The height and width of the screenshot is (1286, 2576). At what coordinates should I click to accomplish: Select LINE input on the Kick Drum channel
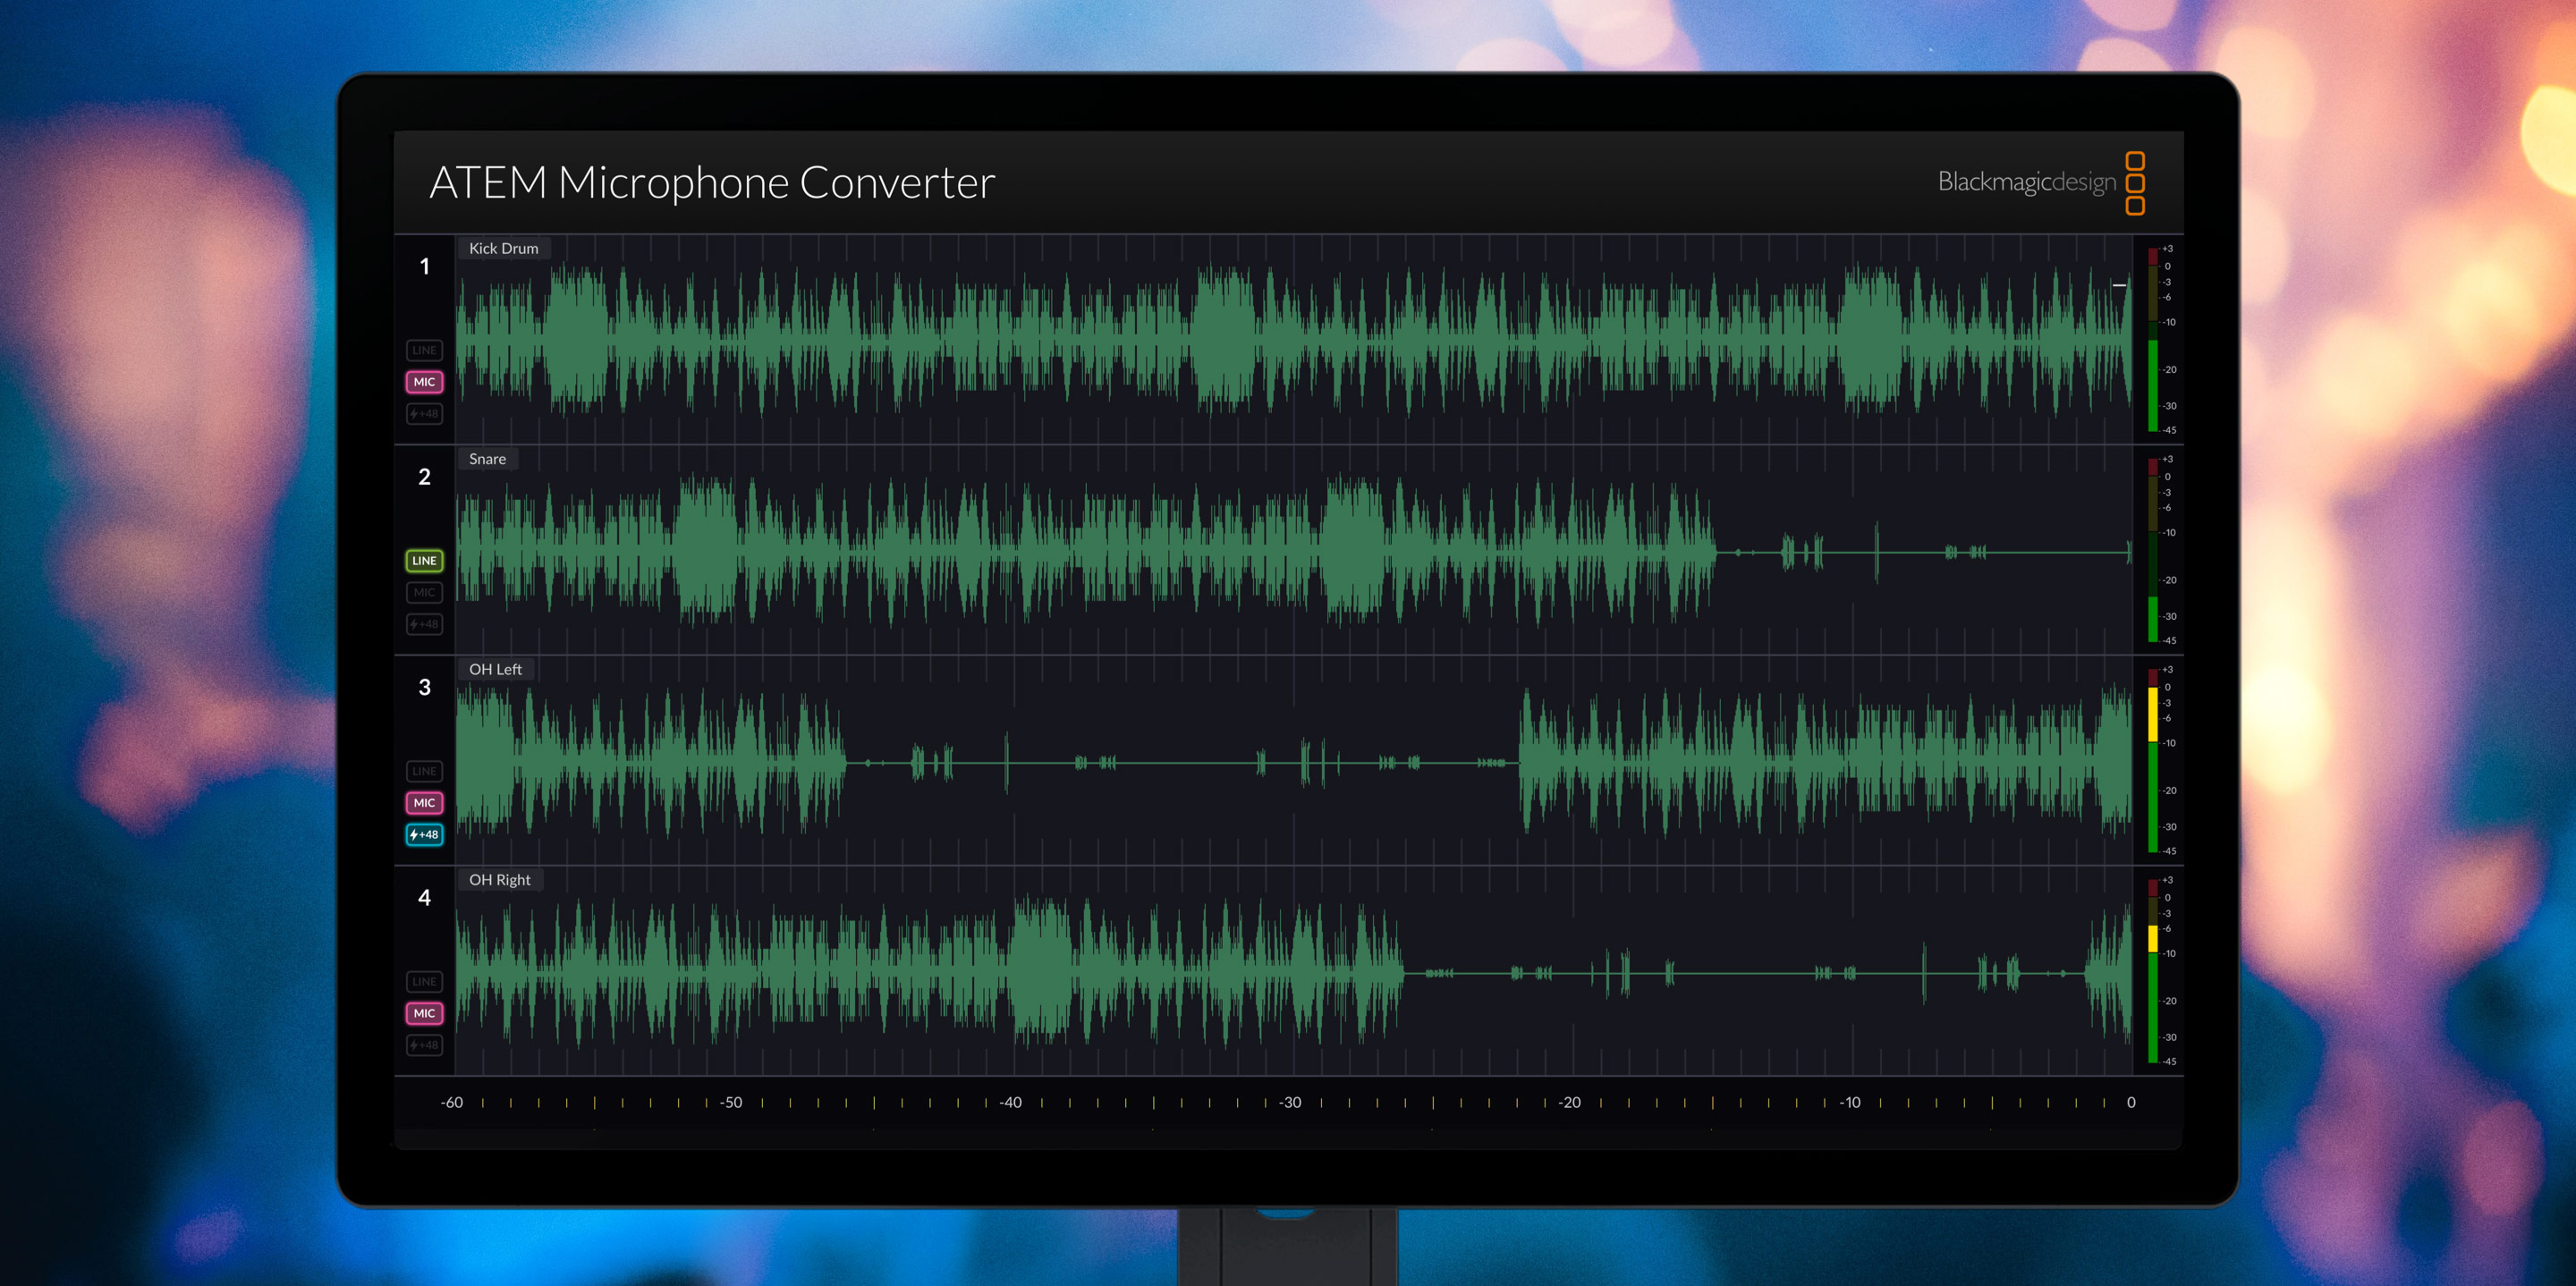click(424, 350)
